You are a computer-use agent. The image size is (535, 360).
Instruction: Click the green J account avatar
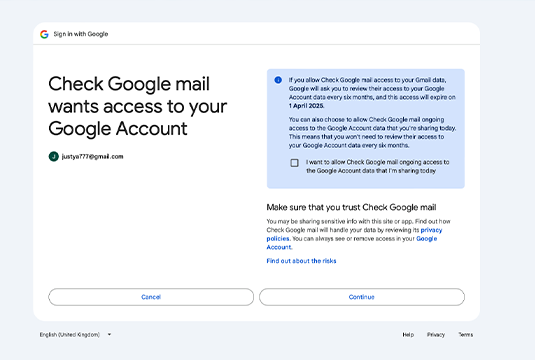54,157
